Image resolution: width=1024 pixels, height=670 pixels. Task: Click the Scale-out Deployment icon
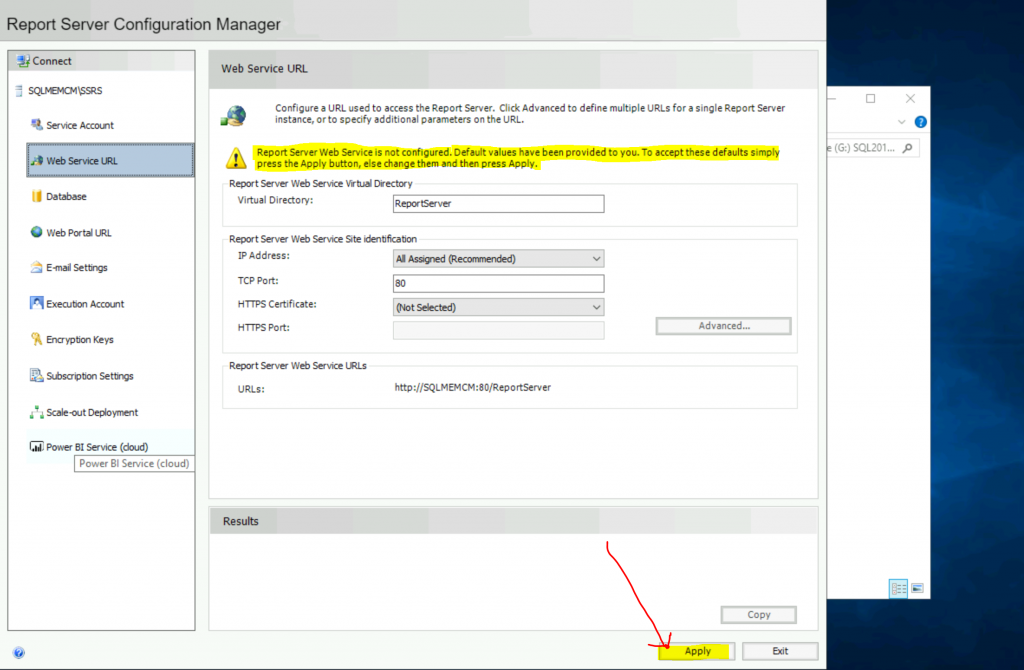pyautogui.click(x=37, y=412)
